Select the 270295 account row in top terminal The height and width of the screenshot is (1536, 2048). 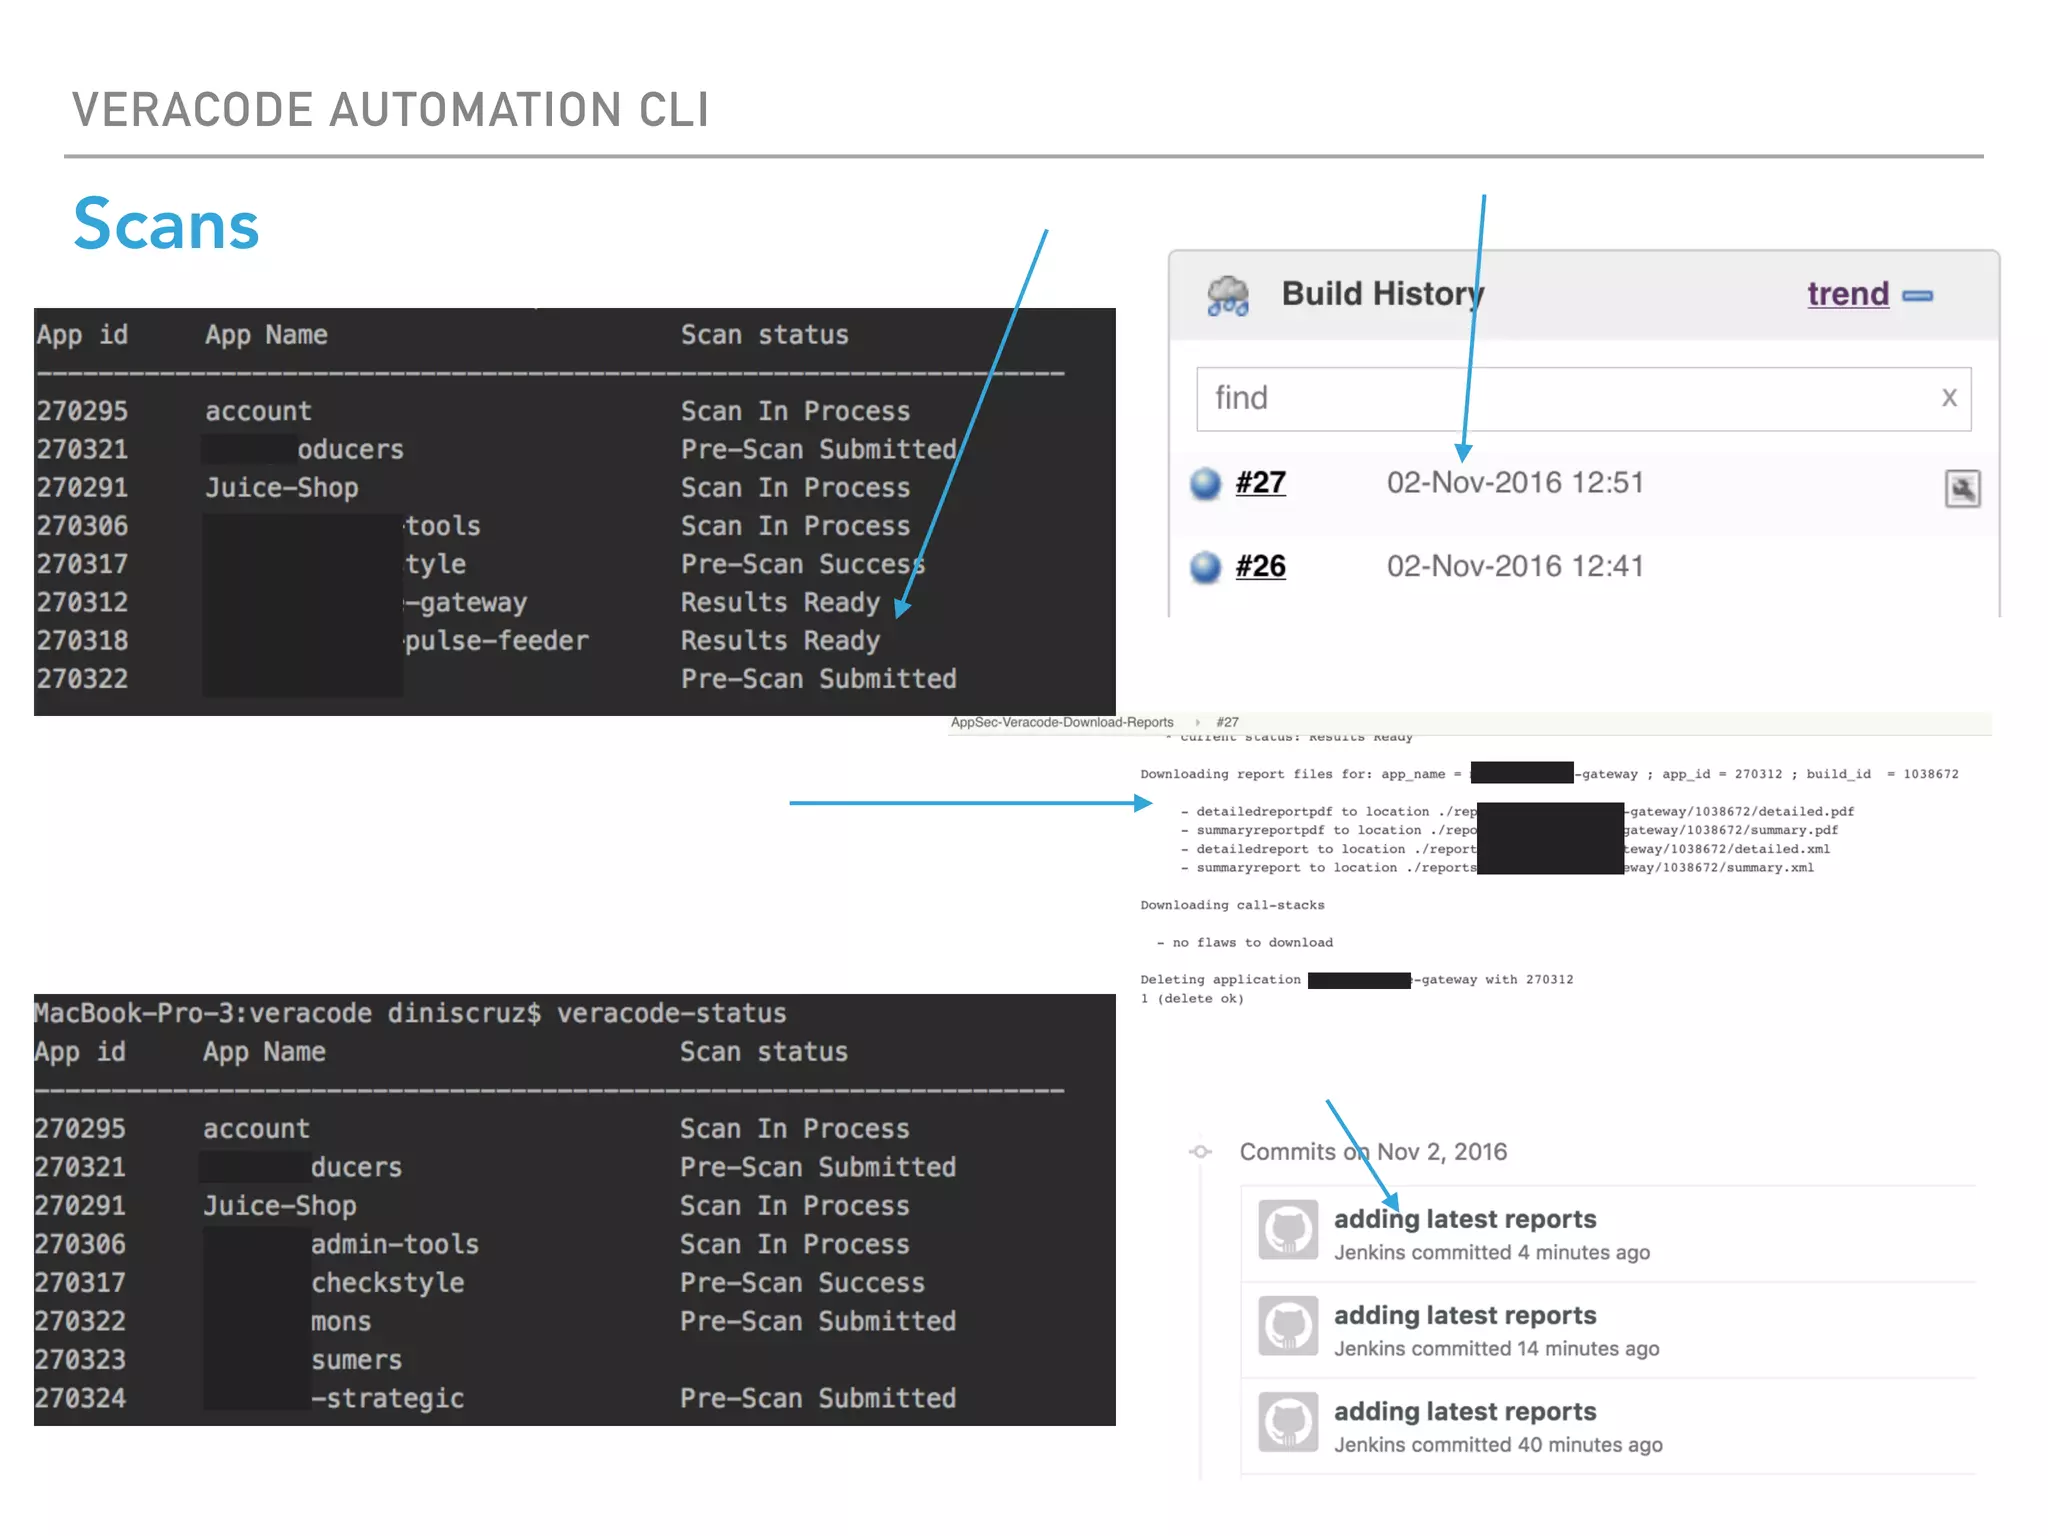pyautogui.click(x=474, y=412)
